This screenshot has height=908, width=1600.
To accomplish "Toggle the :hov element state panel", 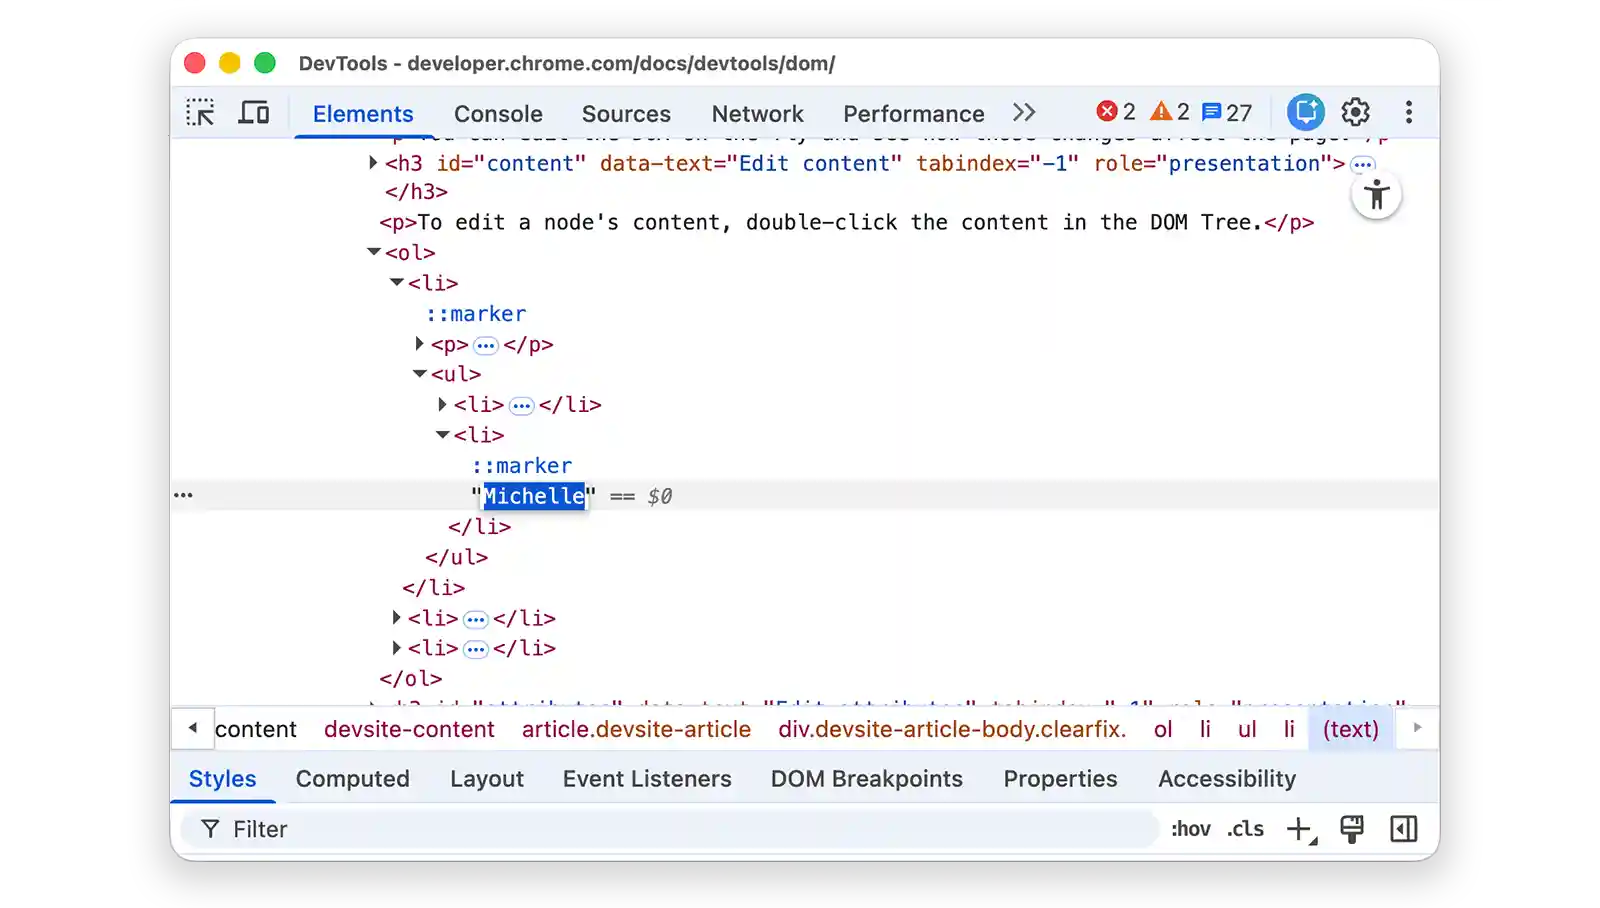I will (x=1190, y=829).
